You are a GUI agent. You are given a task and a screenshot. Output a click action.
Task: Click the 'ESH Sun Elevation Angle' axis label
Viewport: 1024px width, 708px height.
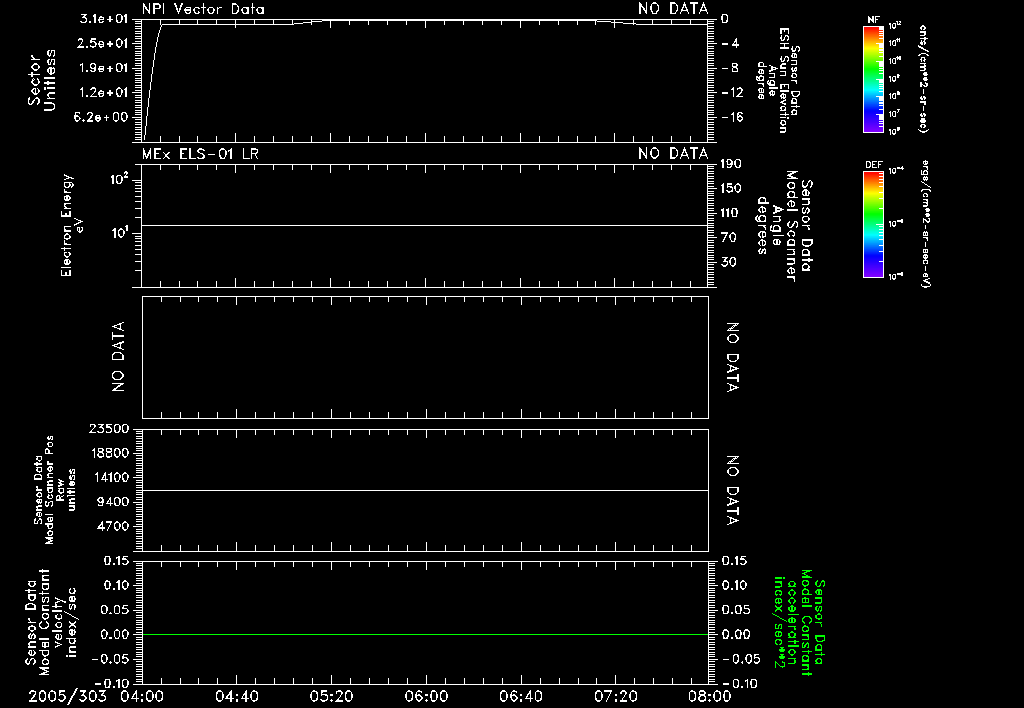pos(778,80)
